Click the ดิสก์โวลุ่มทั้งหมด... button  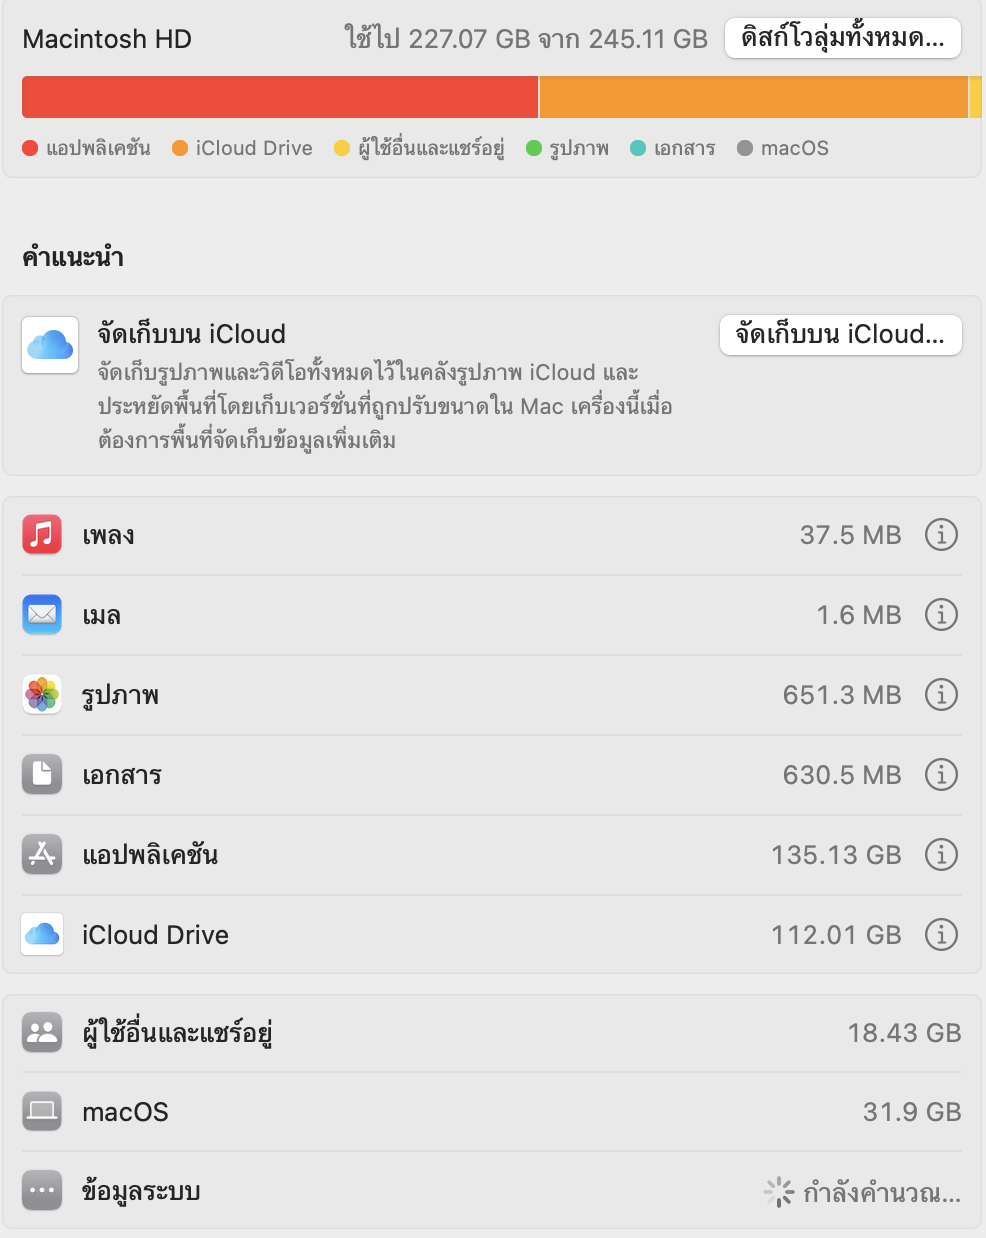click(843, 39)
